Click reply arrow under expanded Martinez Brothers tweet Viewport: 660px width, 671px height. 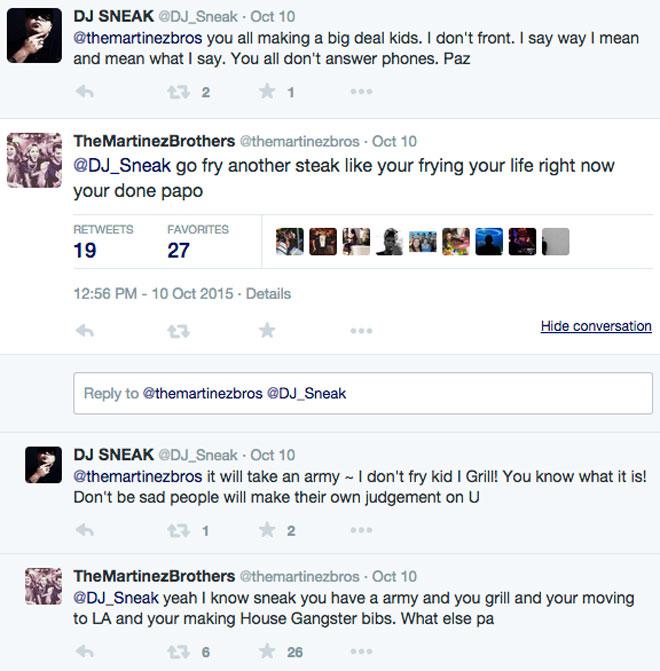85,330
